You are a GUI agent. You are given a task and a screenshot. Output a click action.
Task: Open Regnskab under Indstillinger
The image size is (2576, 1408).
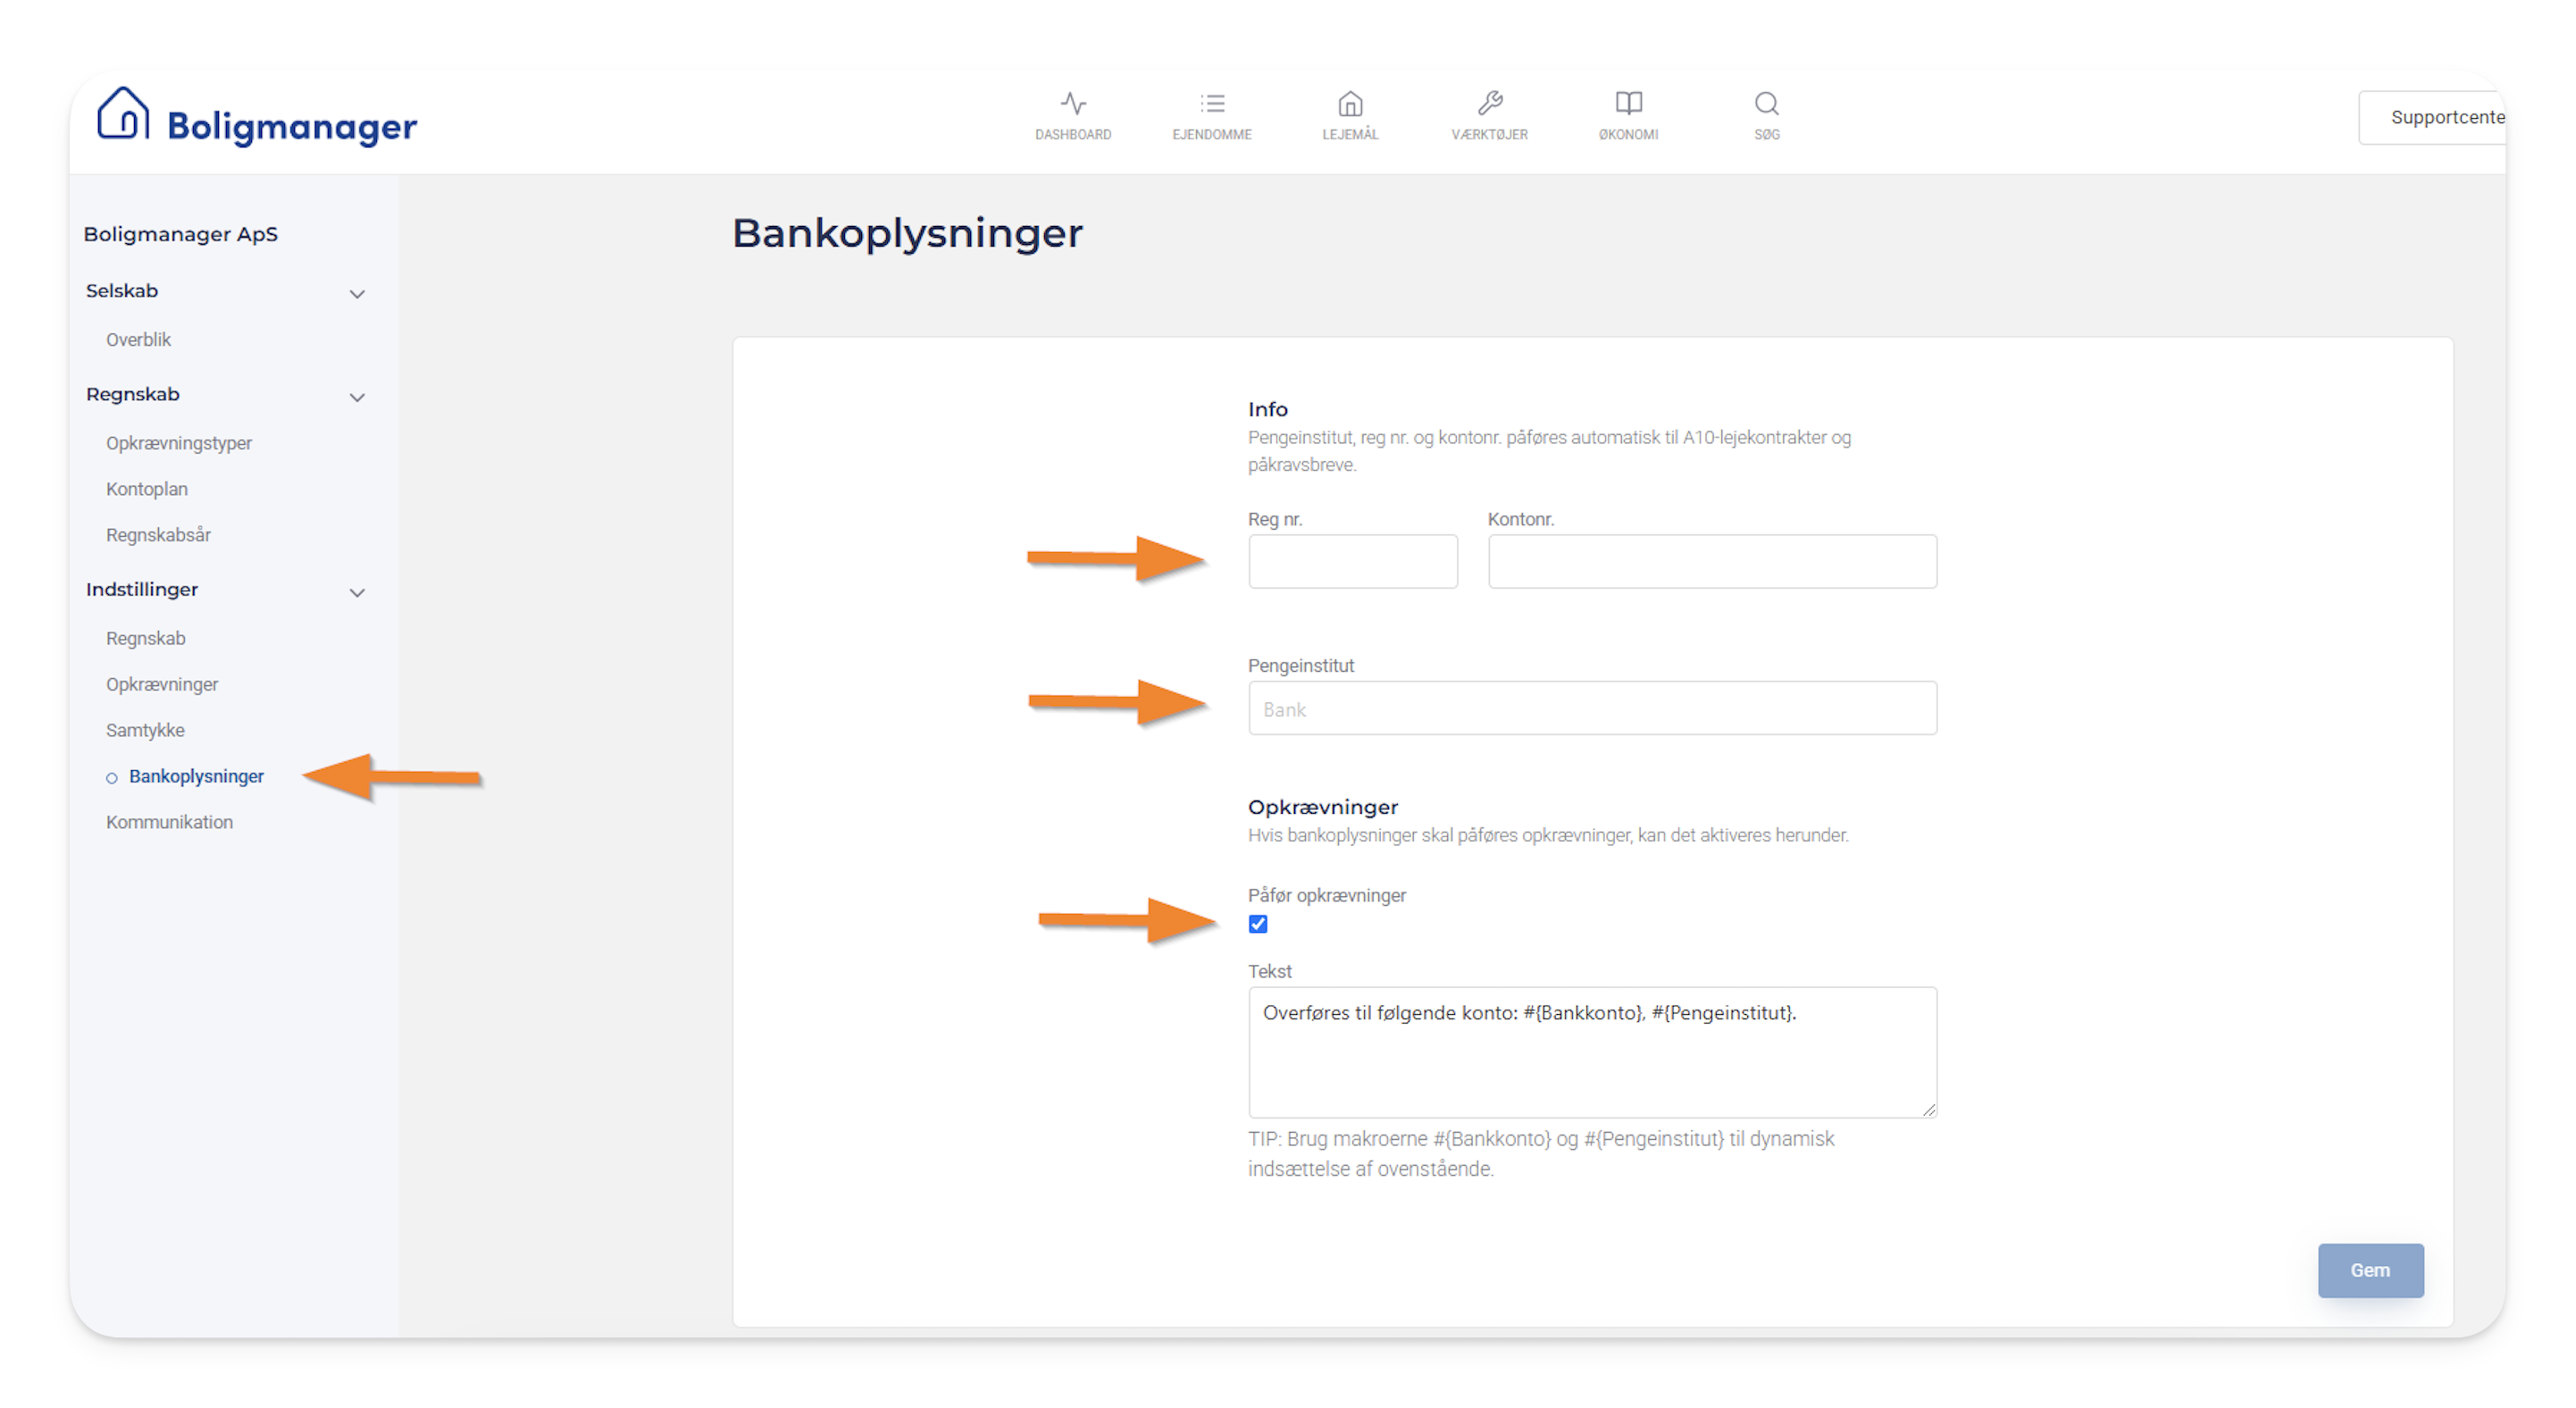146,638
